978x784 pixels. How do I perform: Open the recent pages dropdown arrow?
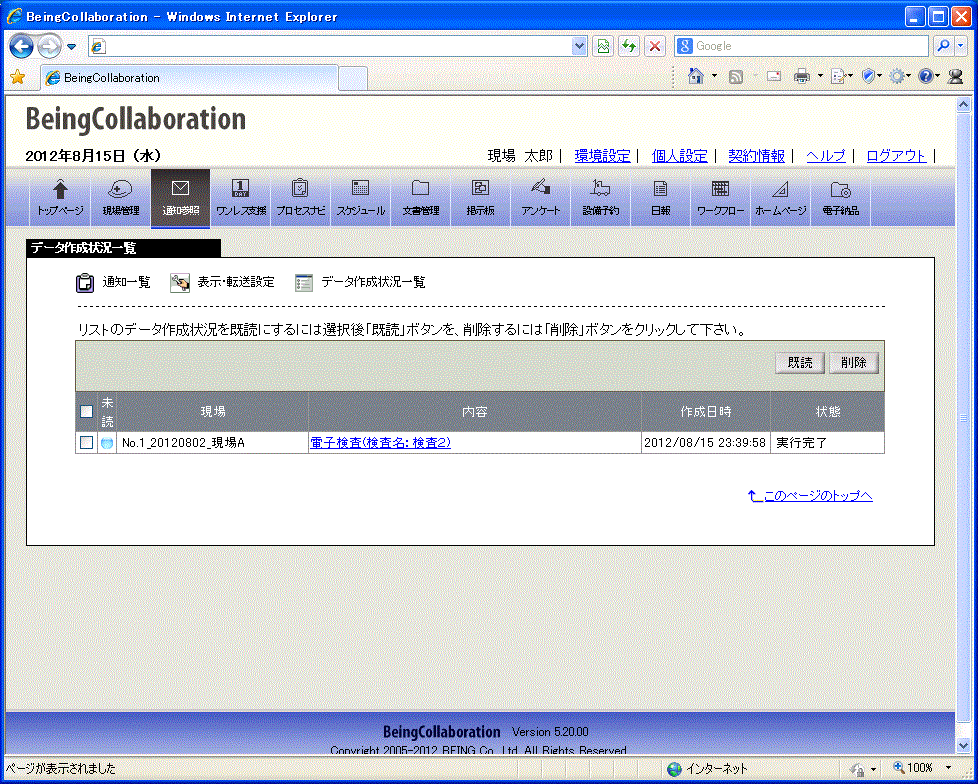coord(71,47)
